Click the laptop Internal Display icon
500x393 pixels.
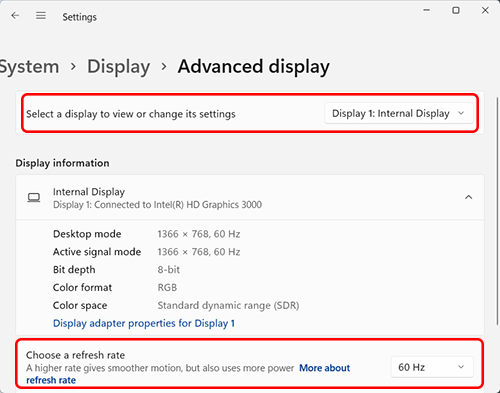[34, 198]
